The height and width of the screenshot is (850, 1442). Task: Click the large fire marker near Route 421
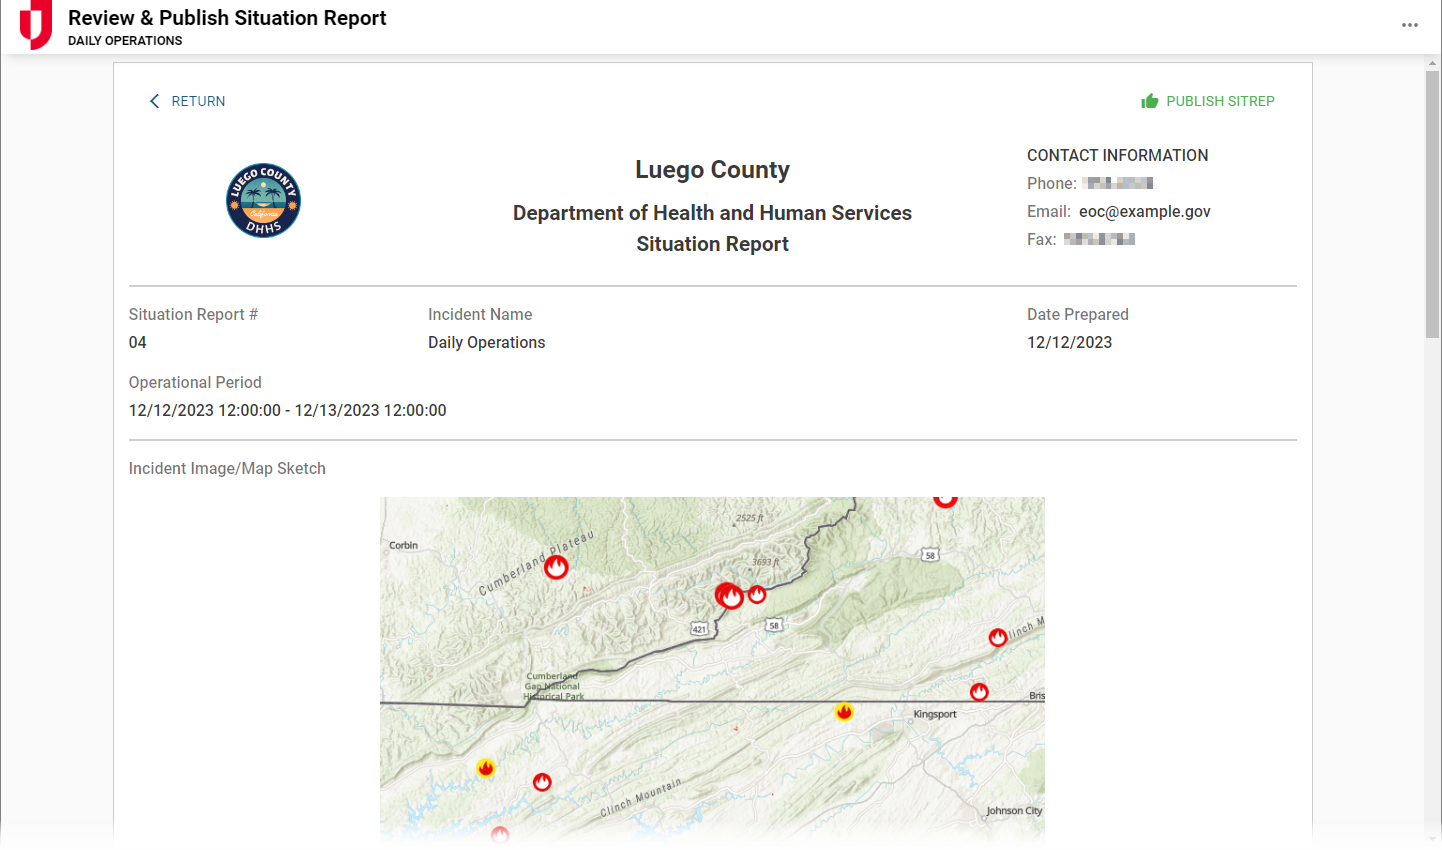(x=730, y=594)
